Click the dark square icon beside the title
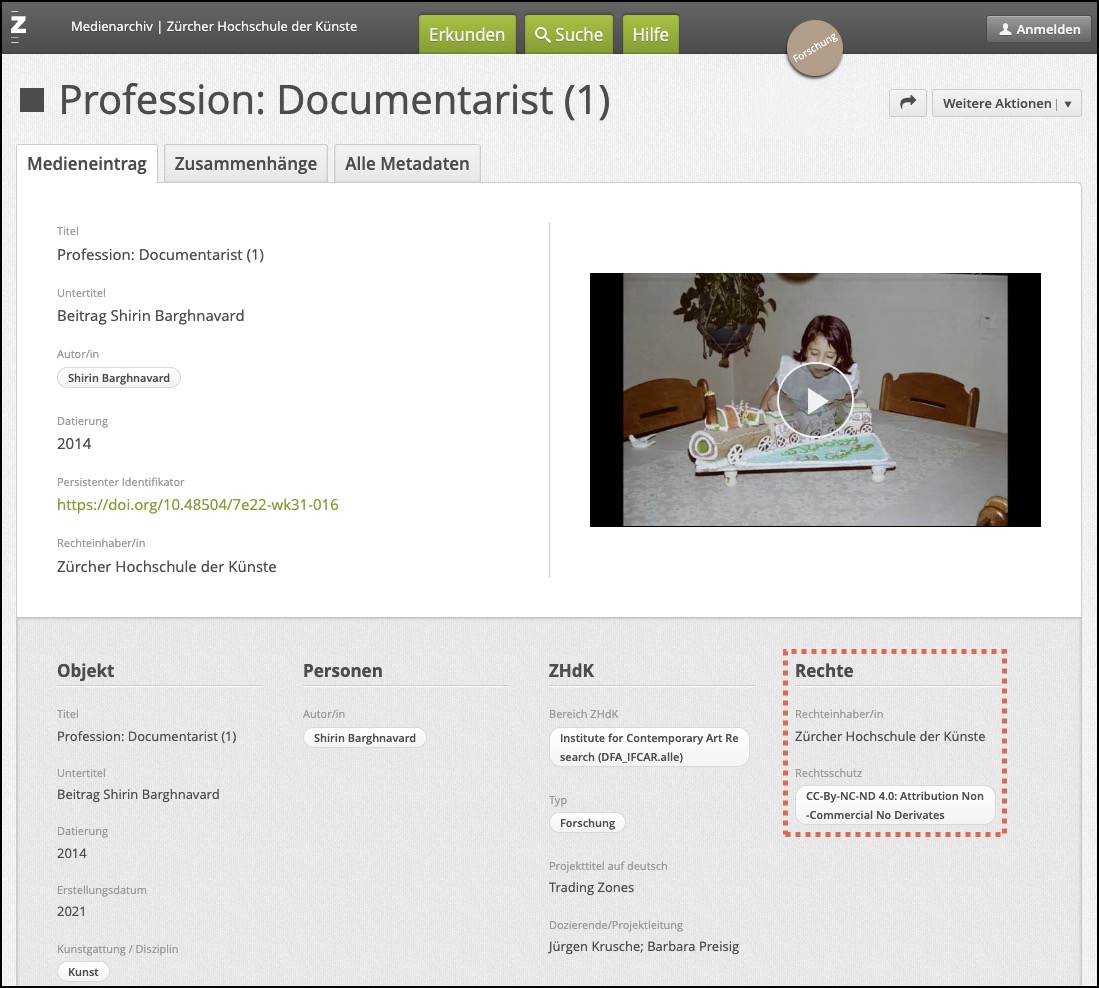1099x988 pixels. 33,101
